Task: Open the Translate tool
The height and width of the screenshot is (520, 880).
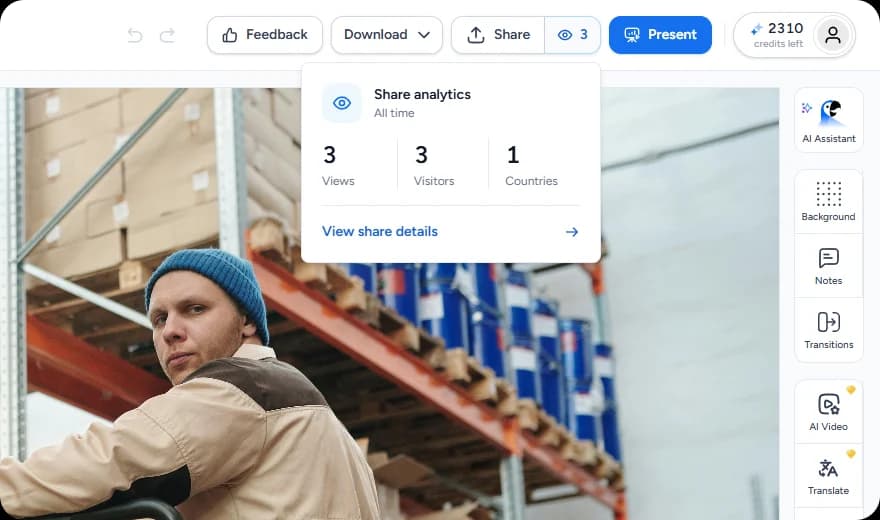Action: (828, 476)
